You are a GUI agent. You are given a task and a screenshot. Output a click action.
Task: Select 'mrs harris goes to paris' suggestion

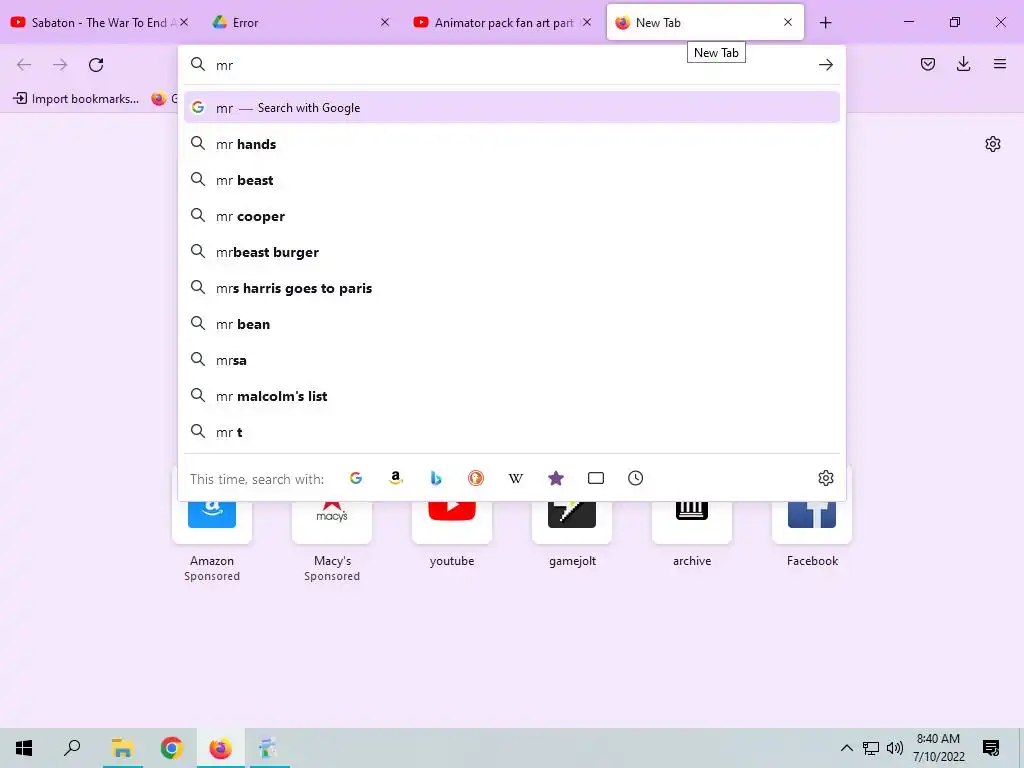tap(512, 287)
